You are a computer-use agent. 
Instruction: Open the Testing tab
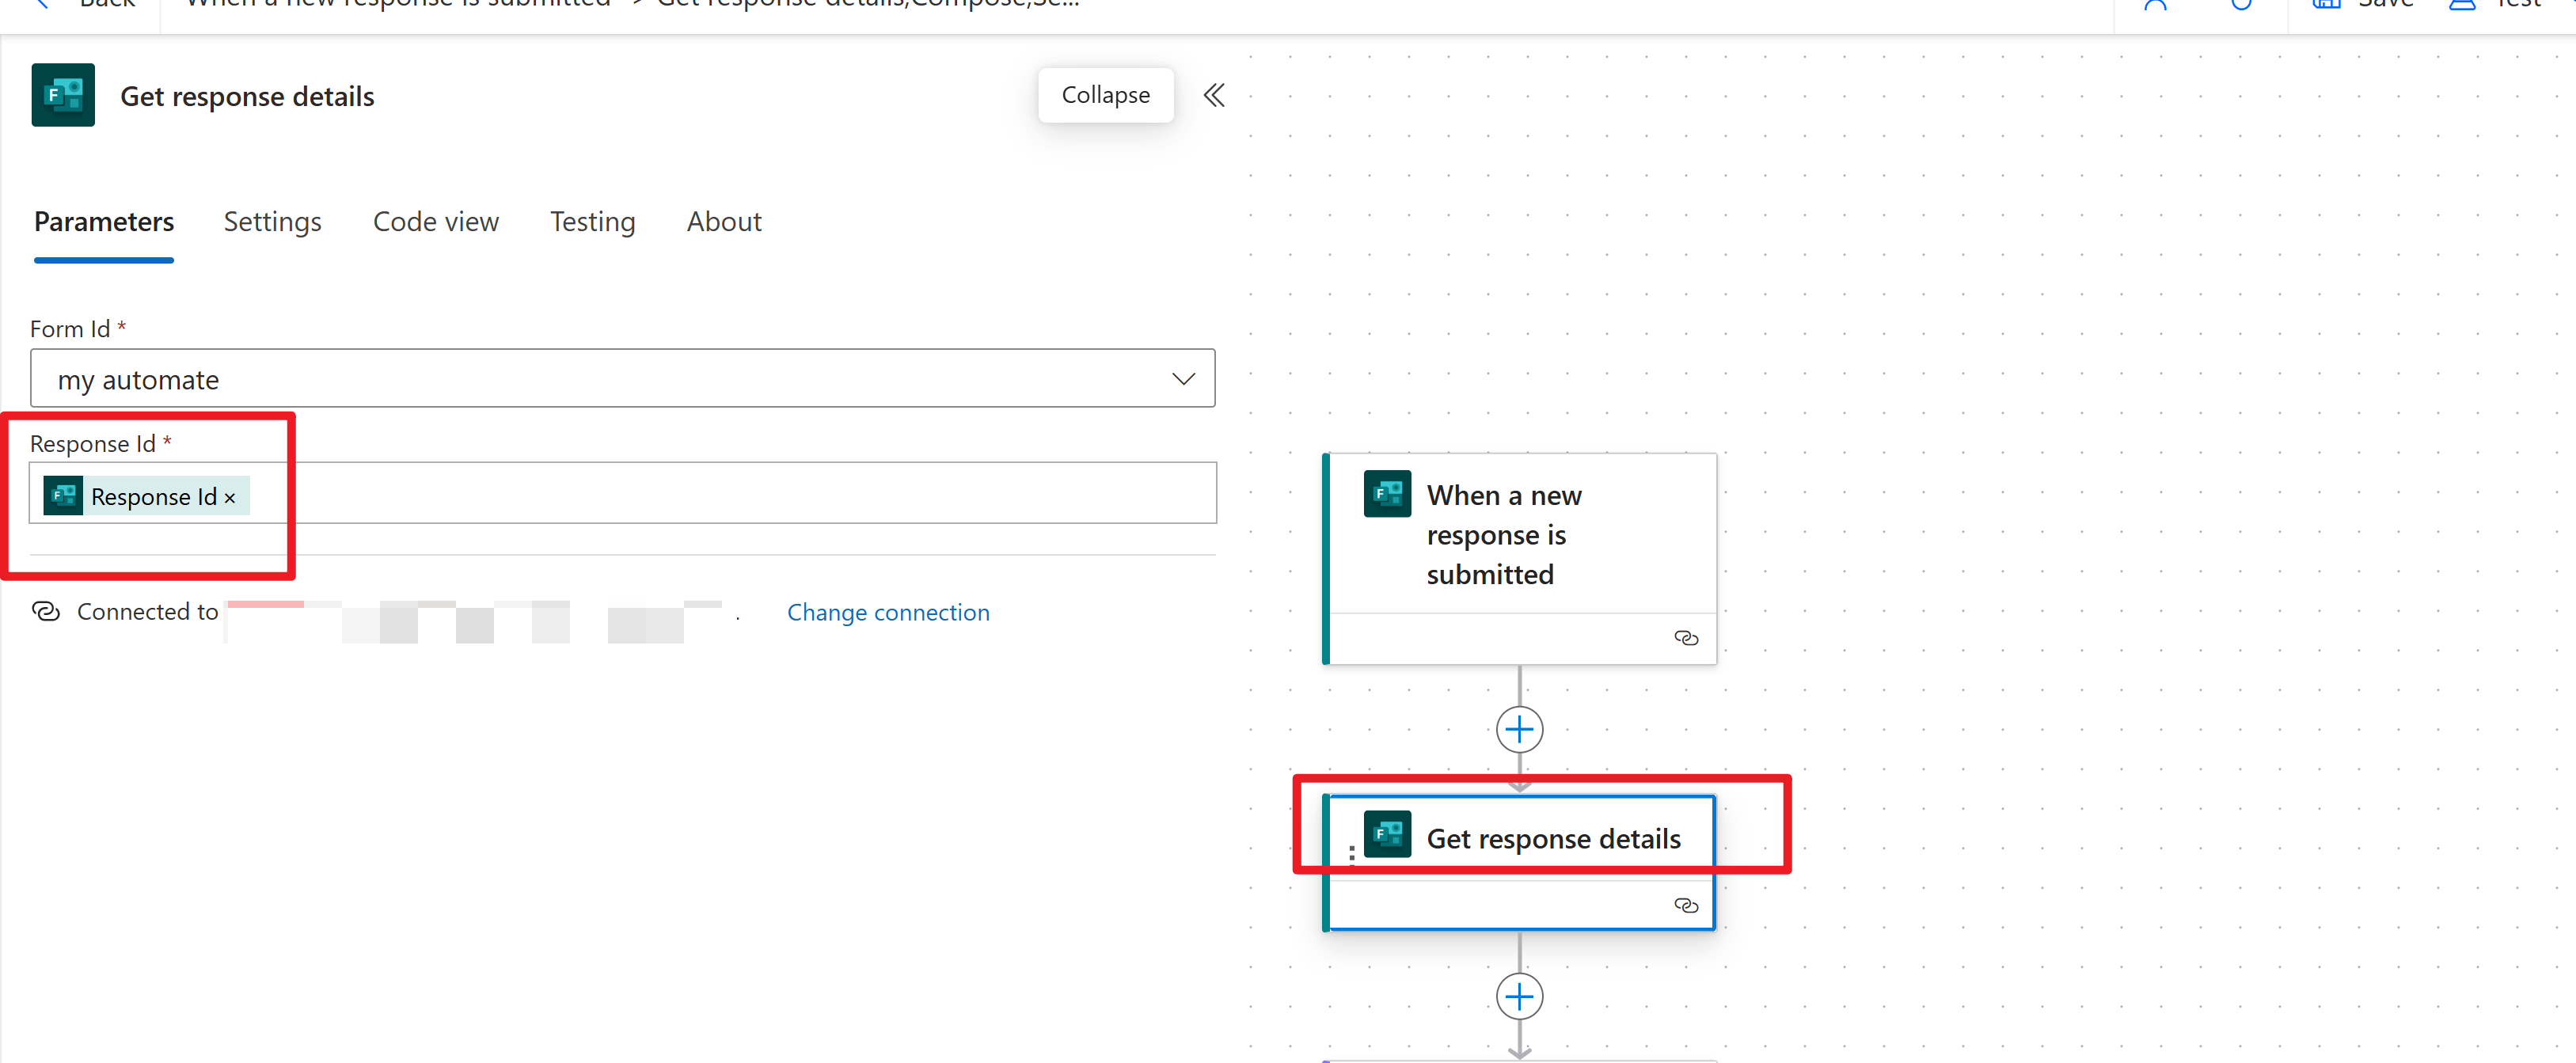592,221
